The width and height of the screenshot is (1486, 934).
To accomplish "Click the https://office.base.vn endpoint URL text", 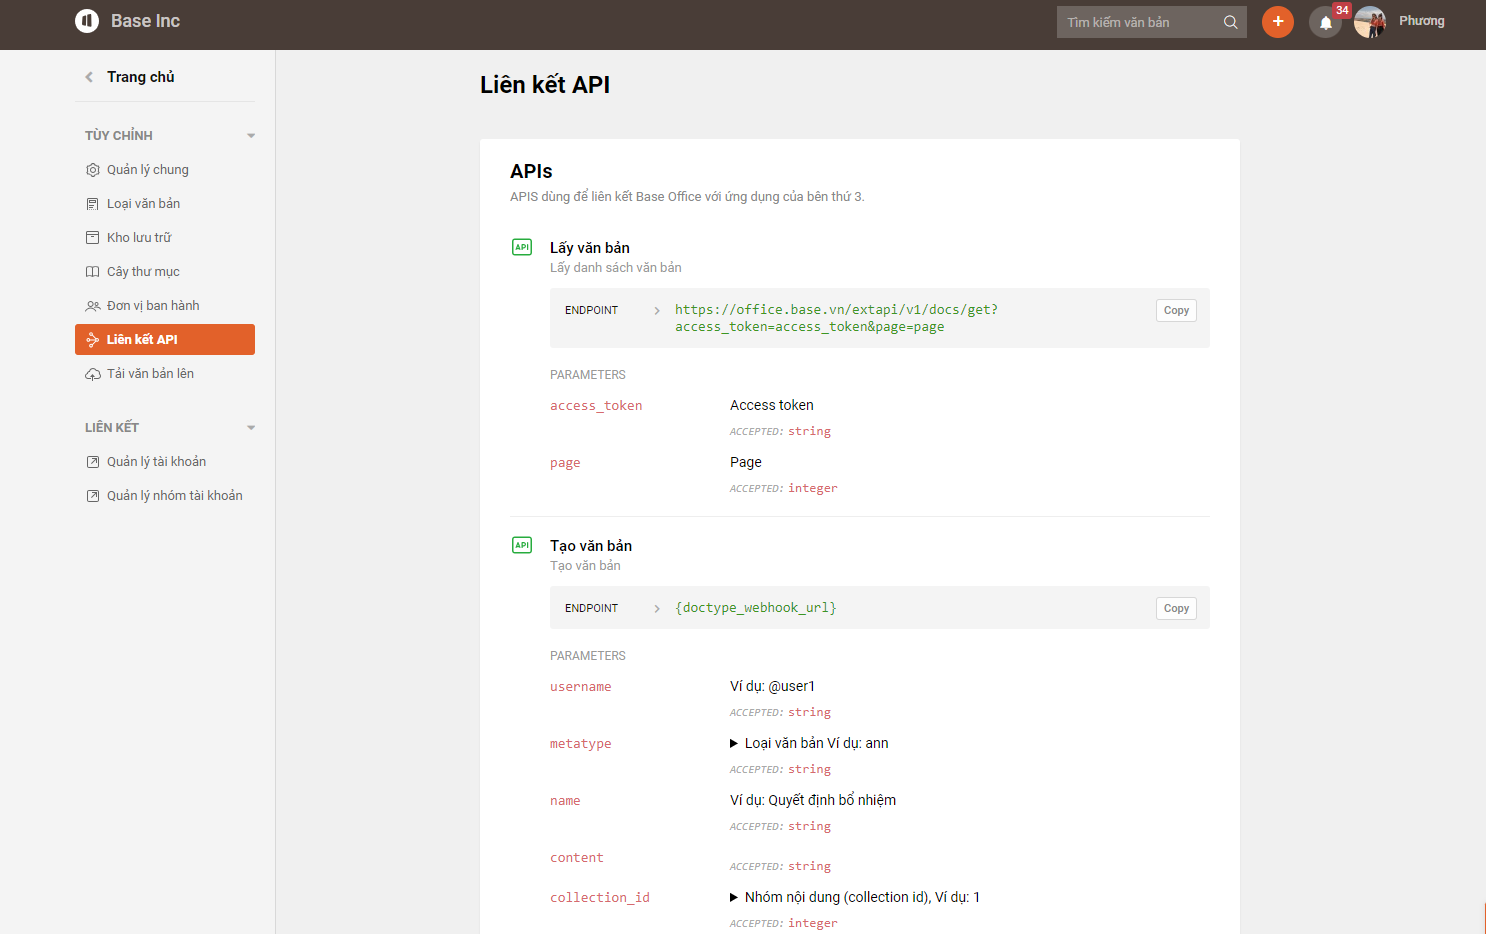I will [836, 318].
